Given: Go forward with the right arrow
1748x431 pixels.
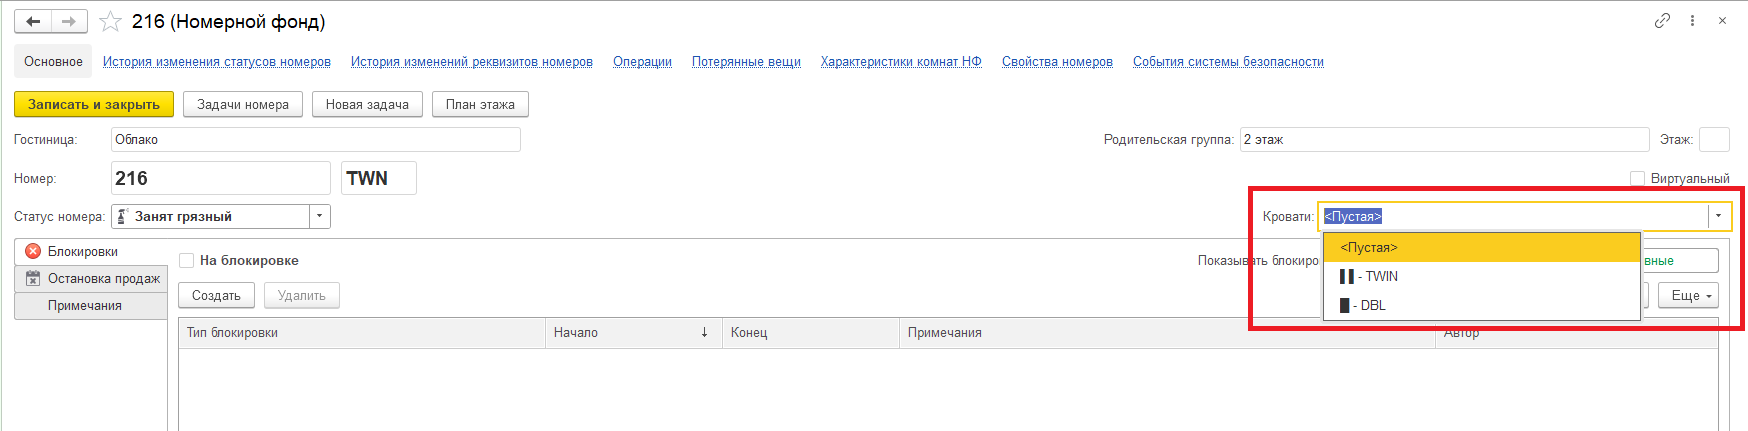Looking at the screenshot, I should 69,21.
